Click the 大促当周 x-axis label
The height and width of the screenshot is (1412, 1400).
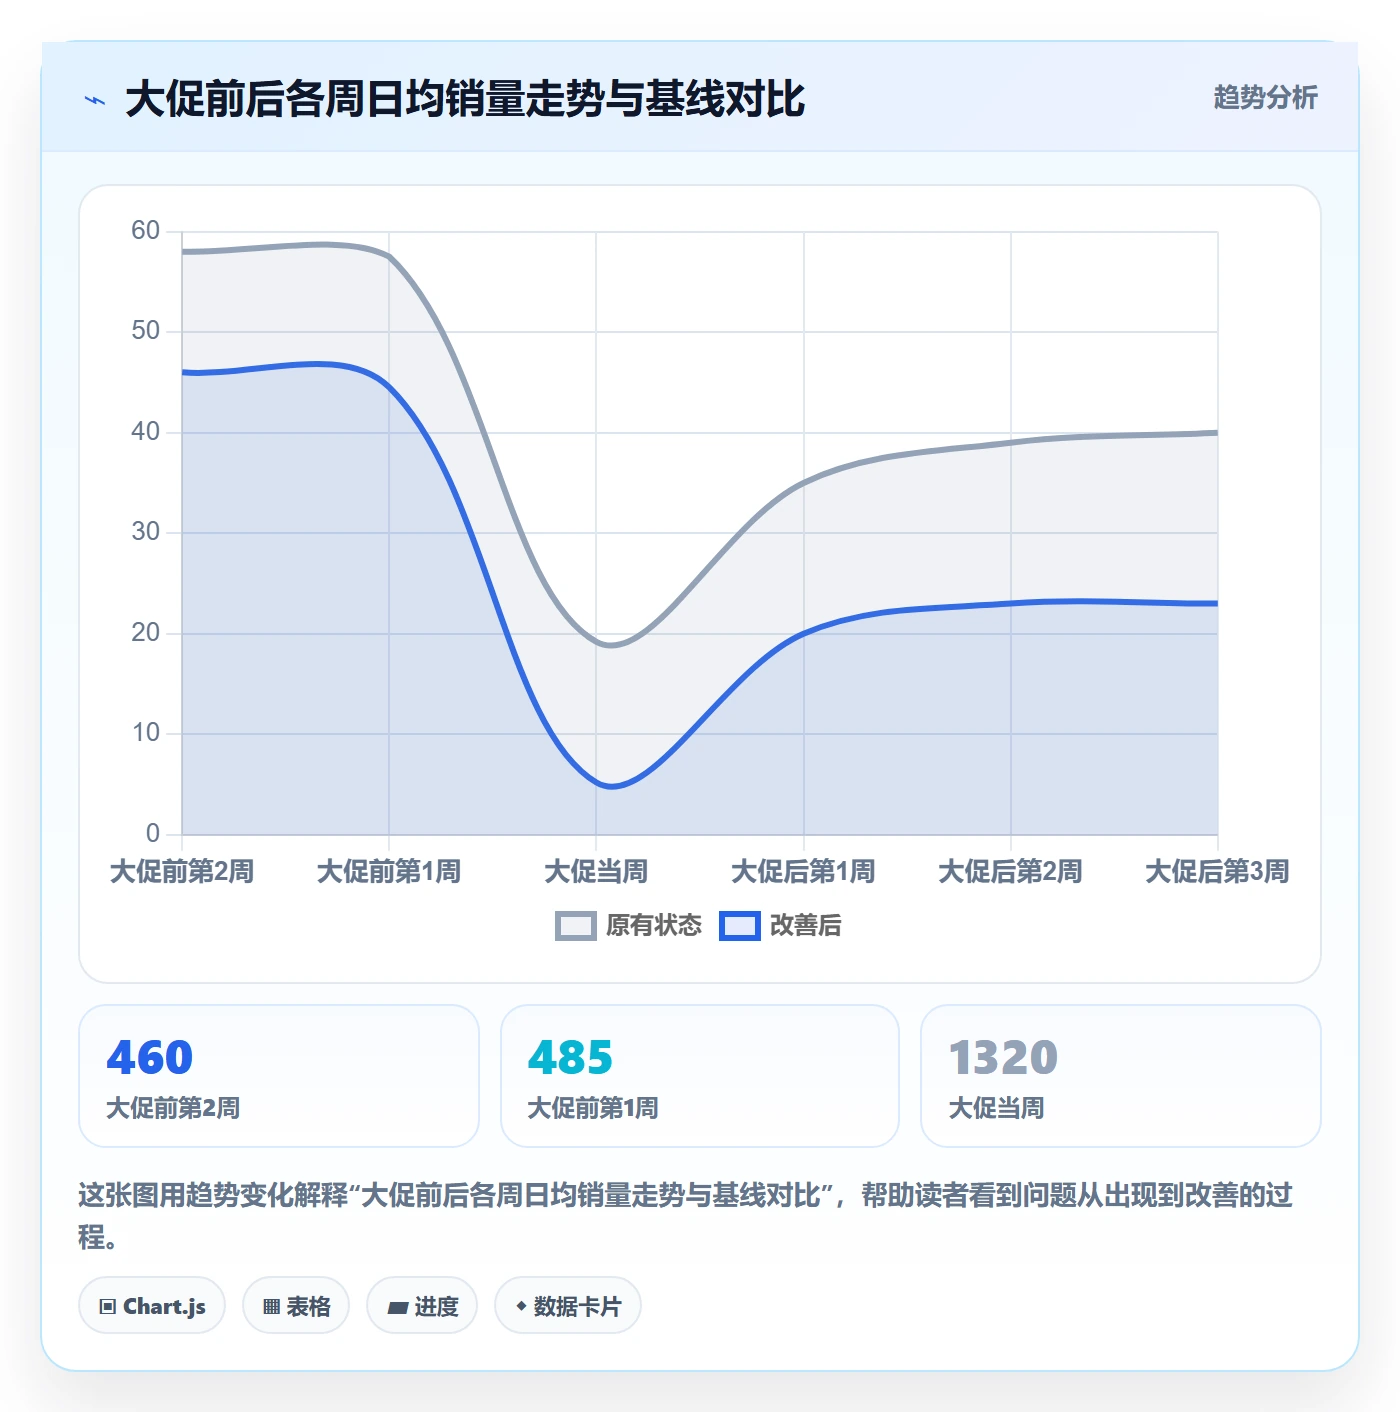[x=596, y=871]
